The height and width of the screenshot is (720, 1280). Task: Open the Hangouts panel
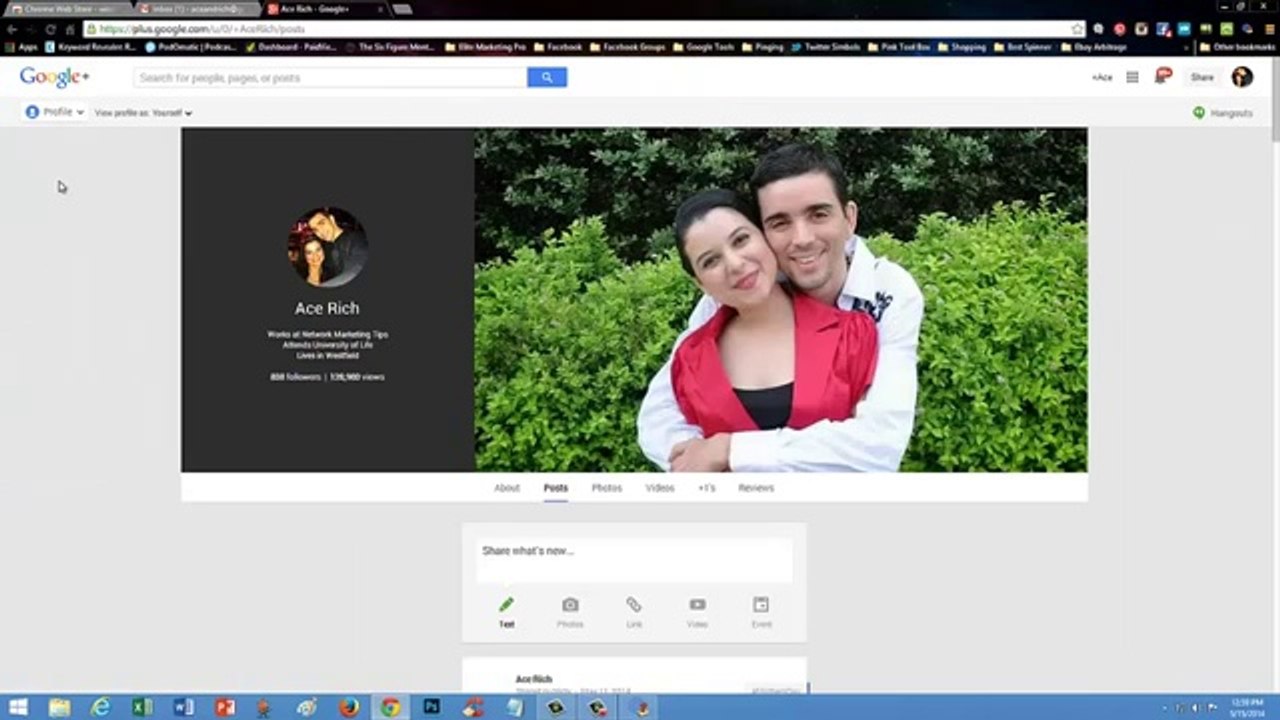1222,113
